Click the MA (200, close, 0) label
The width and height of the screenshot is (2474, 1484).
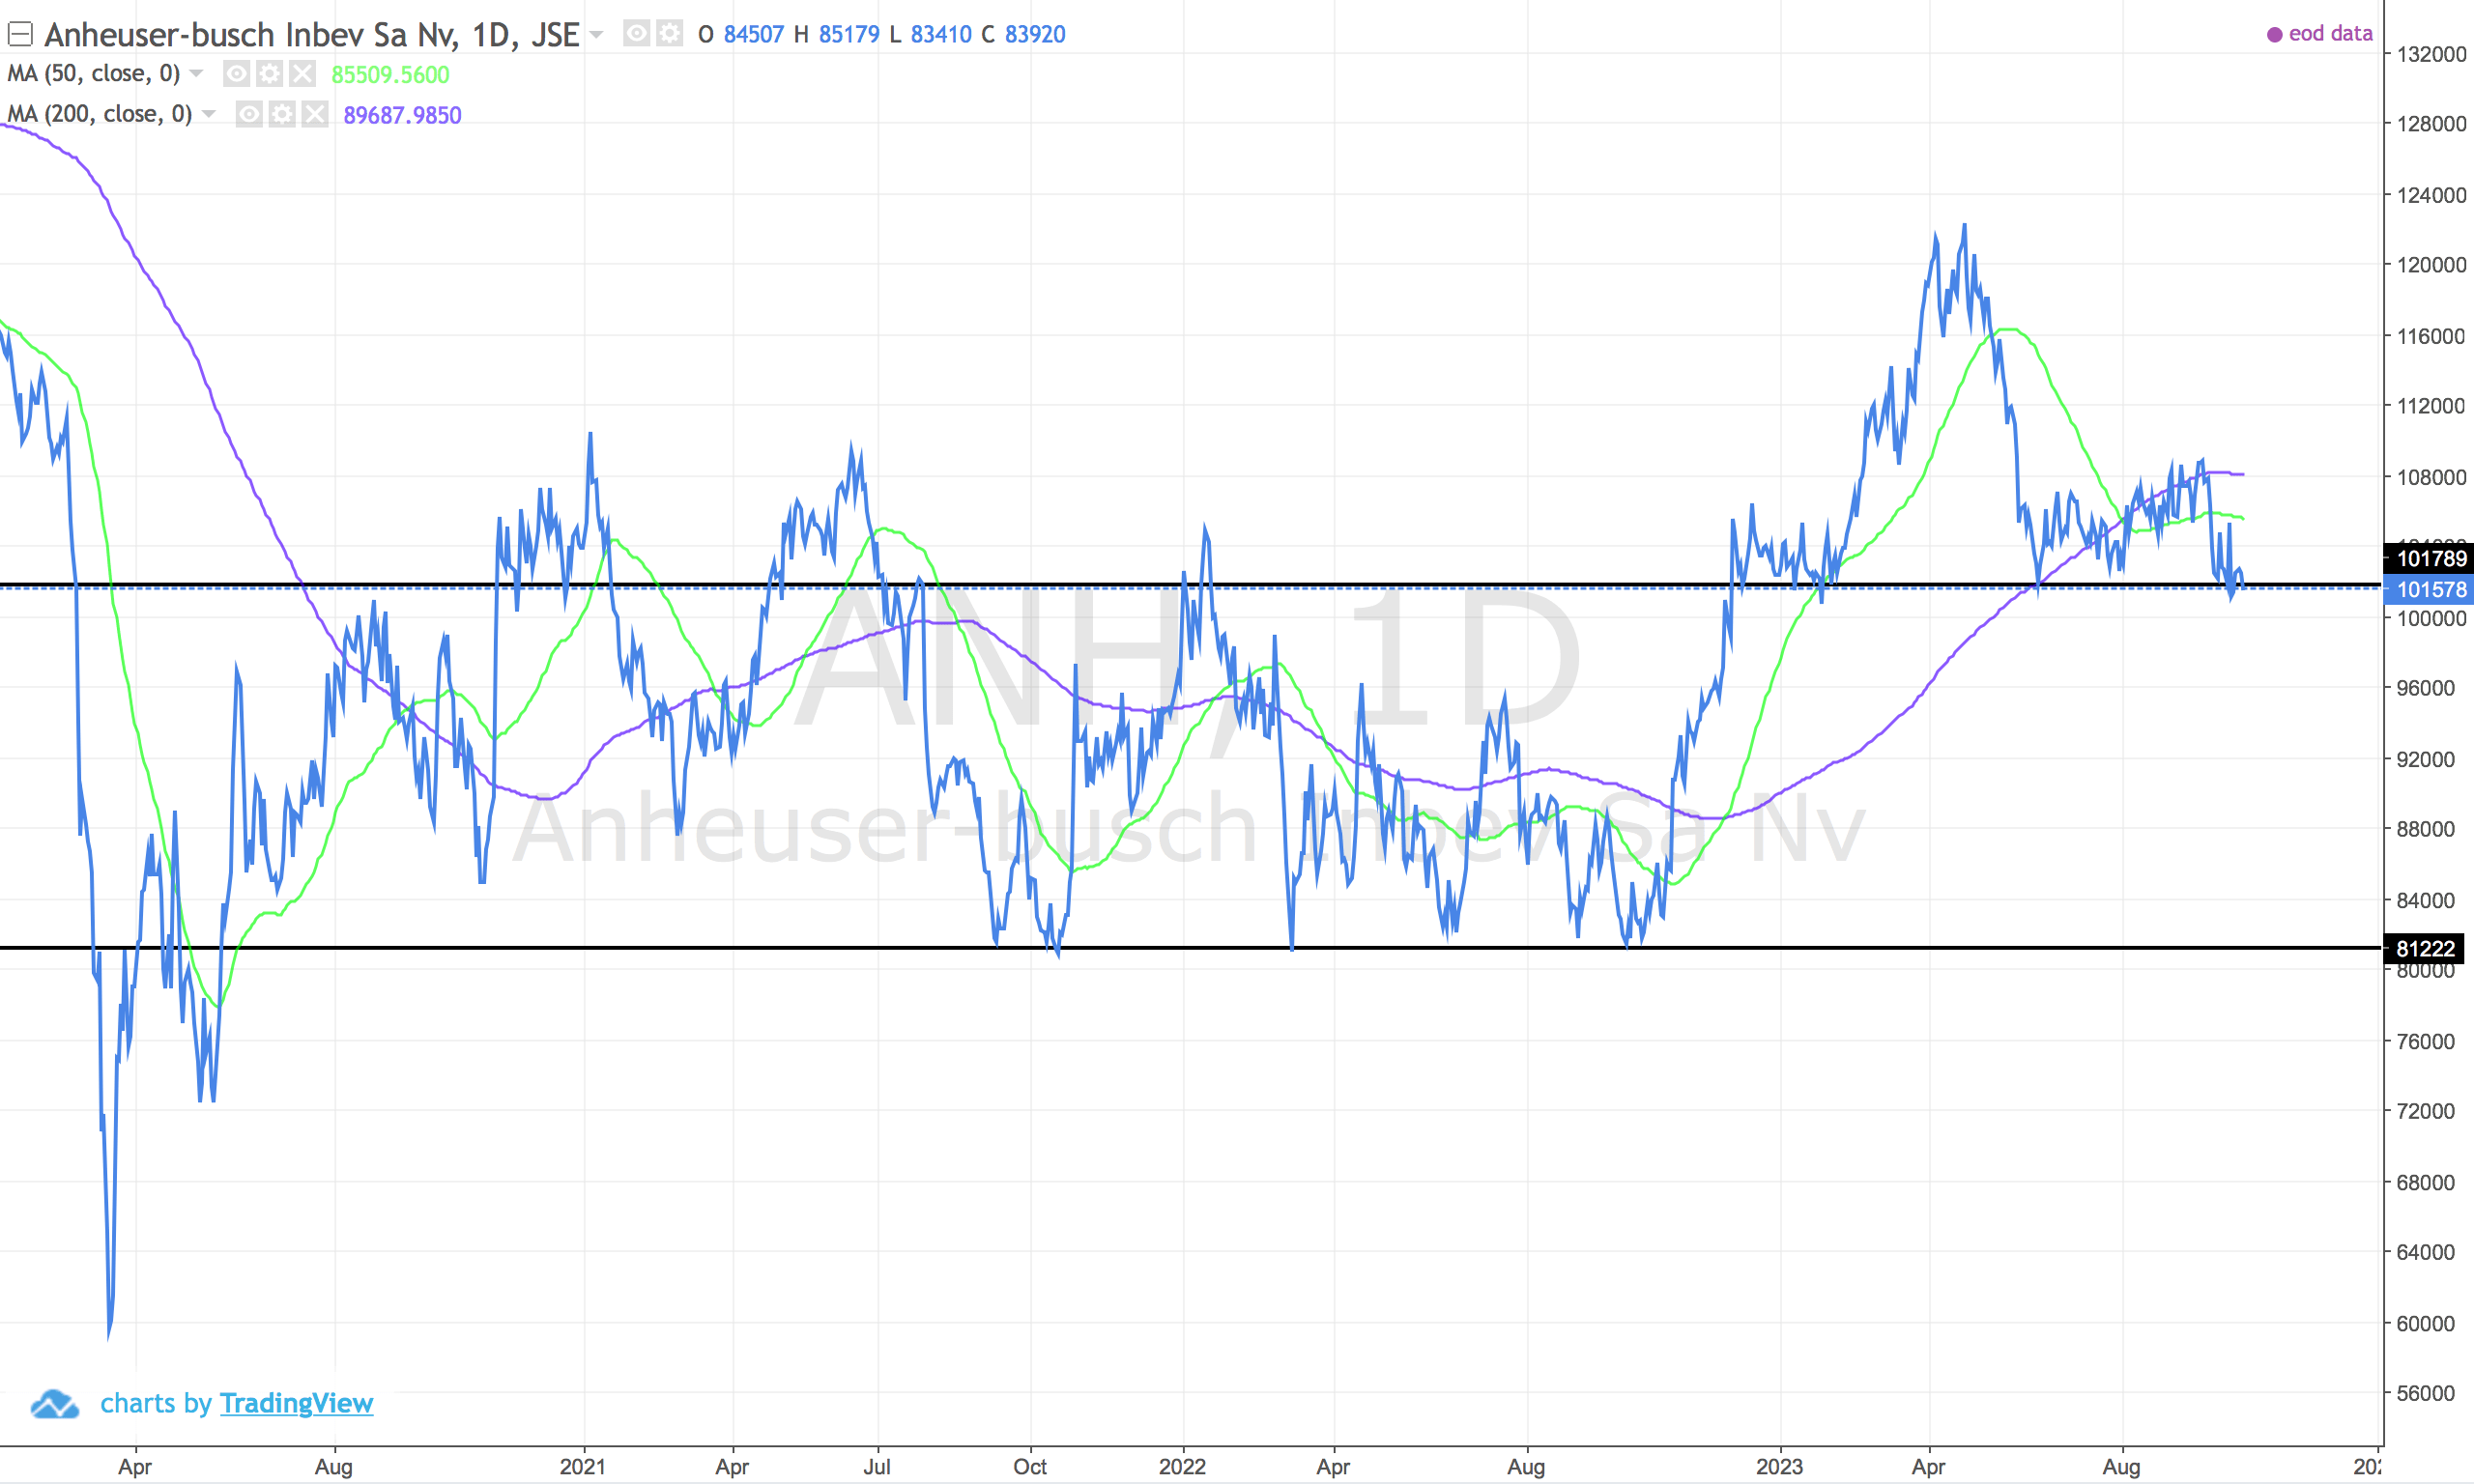click(x=100, y=114)
